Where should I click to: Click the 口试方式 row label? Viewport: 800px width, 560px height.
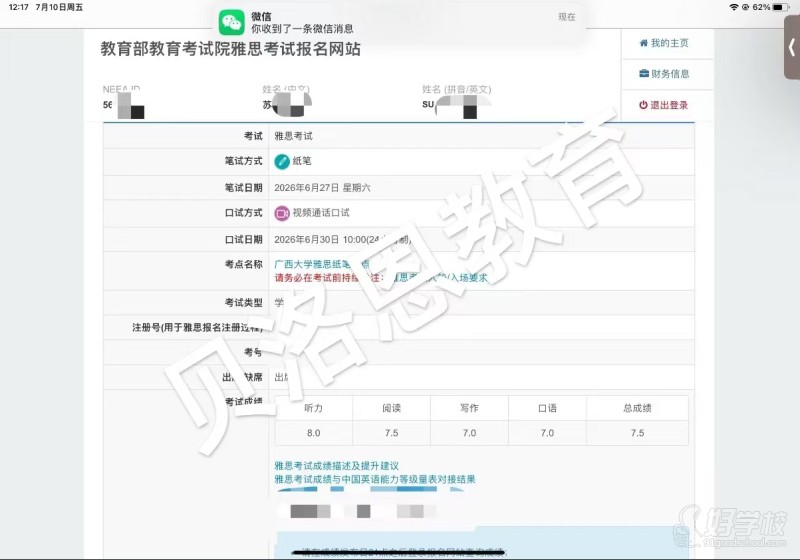point(243,213)
